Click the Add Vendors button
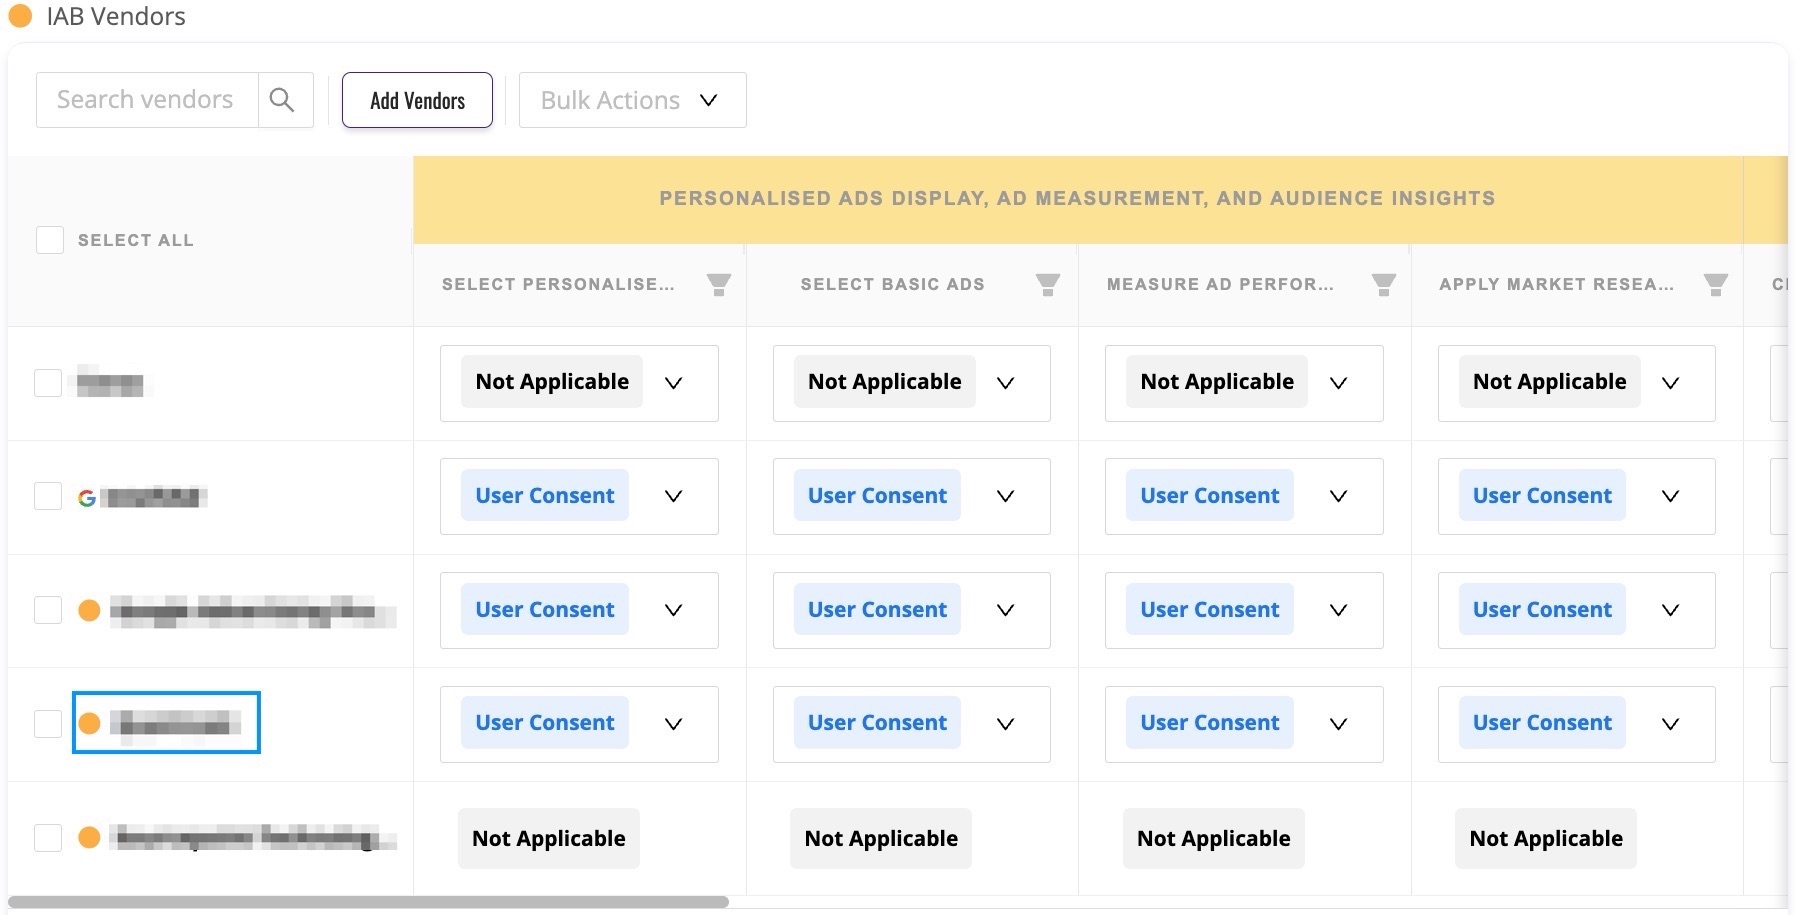This screenshot has height=915, width=1795. click(417, 100)
